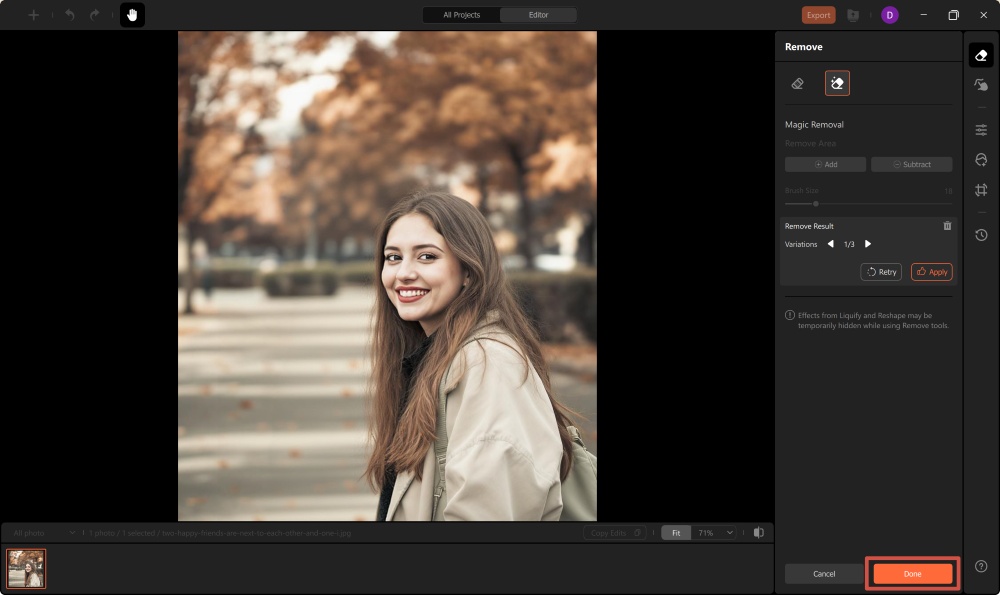
Task: Open the Adjustments panel in right sidebar
Action: click(981, 129)
